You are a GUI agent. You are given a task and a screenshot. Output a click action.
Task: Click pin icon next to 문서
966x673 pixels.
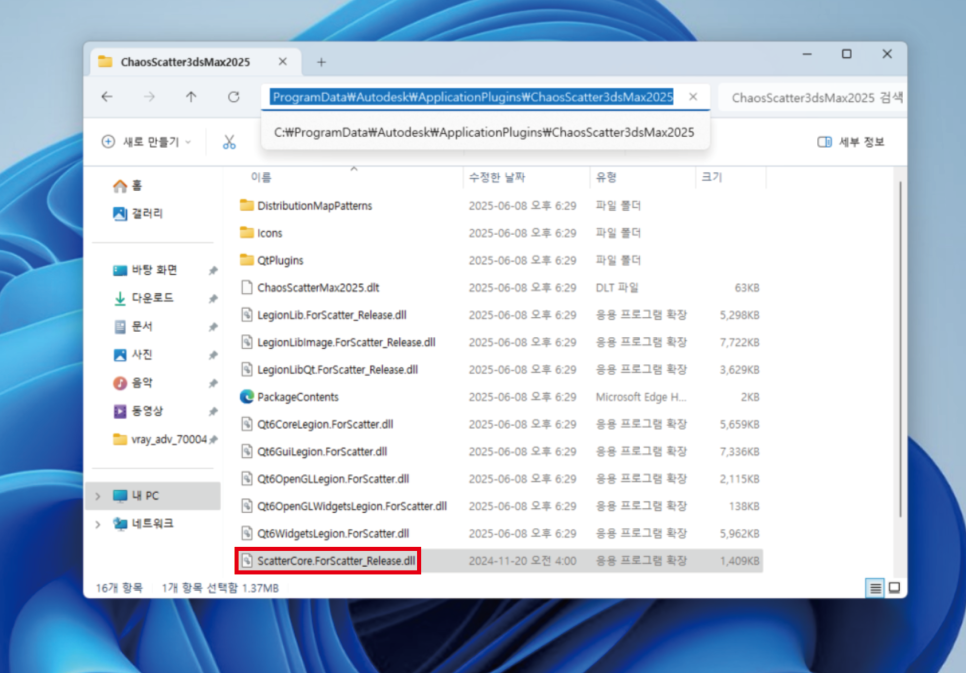point(213,327)
